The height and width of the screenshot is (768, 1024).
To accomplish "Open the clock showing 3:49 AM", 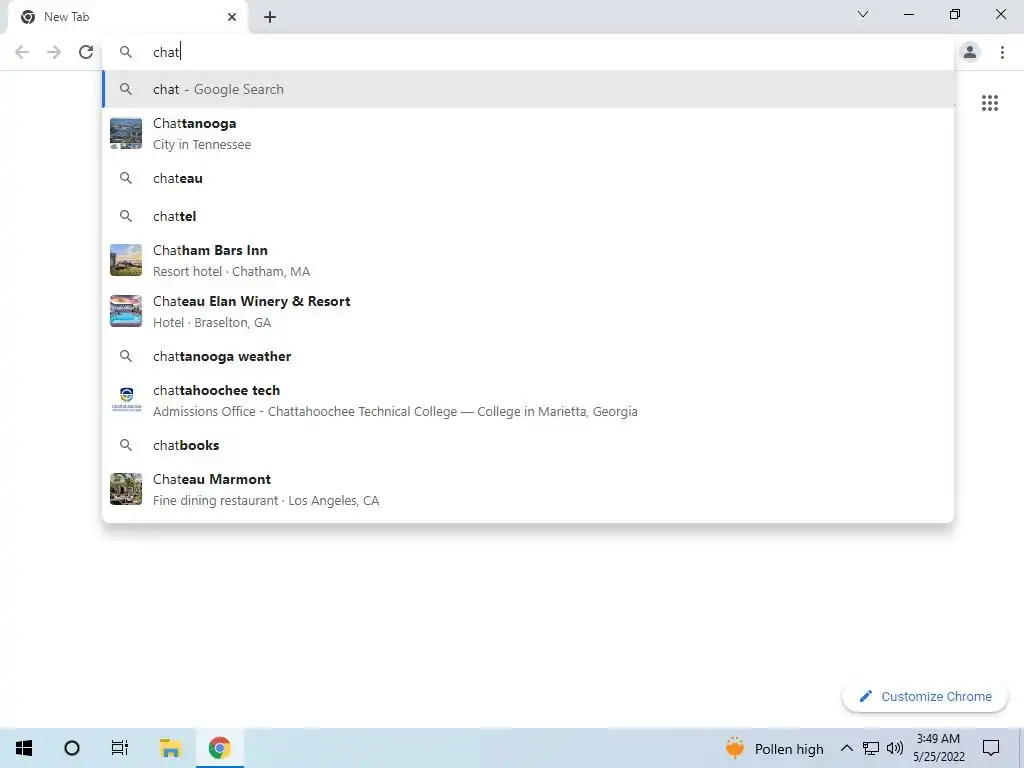I will click(x=938, y=748).
